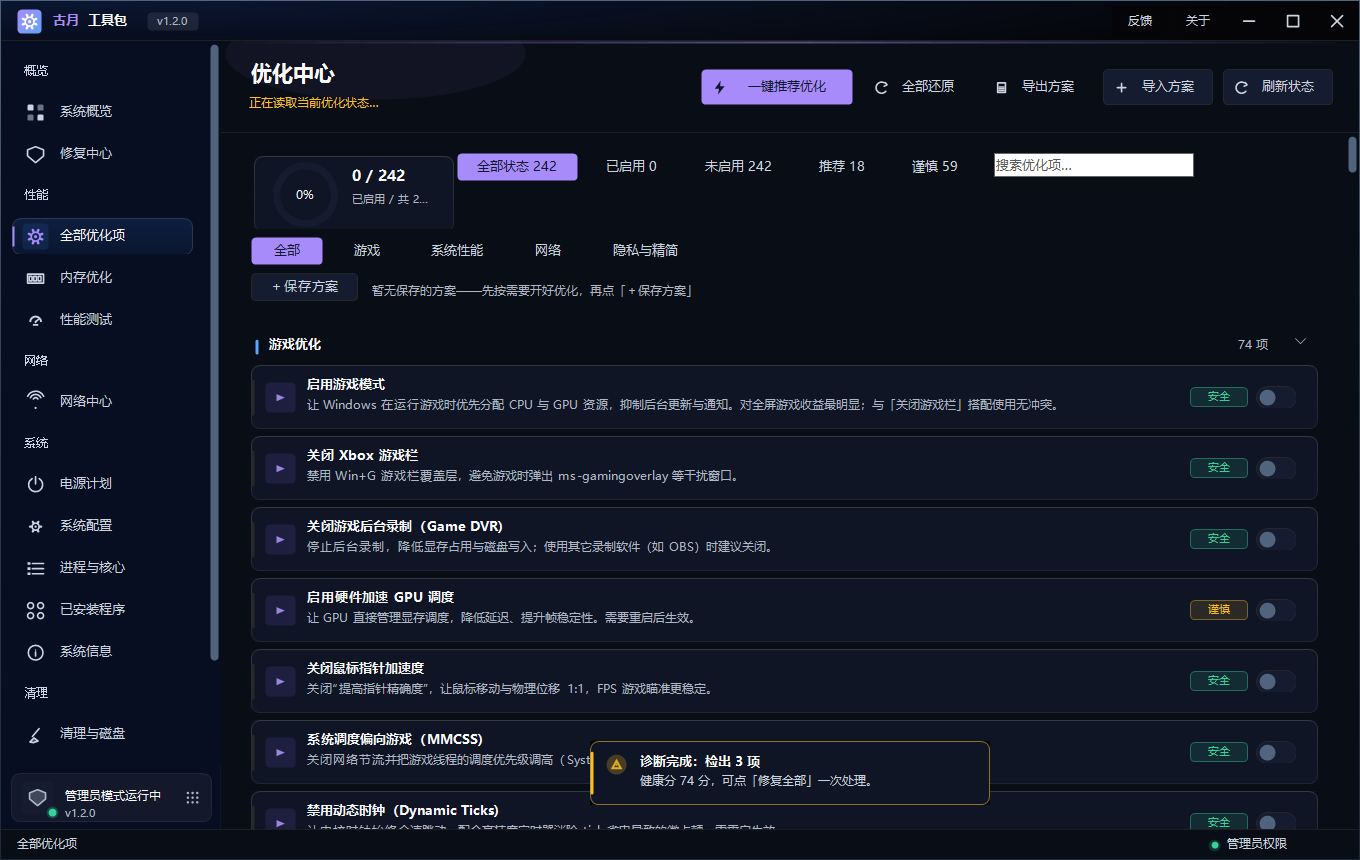Open 清理与磁盘 broom item

tap(102, 733)
